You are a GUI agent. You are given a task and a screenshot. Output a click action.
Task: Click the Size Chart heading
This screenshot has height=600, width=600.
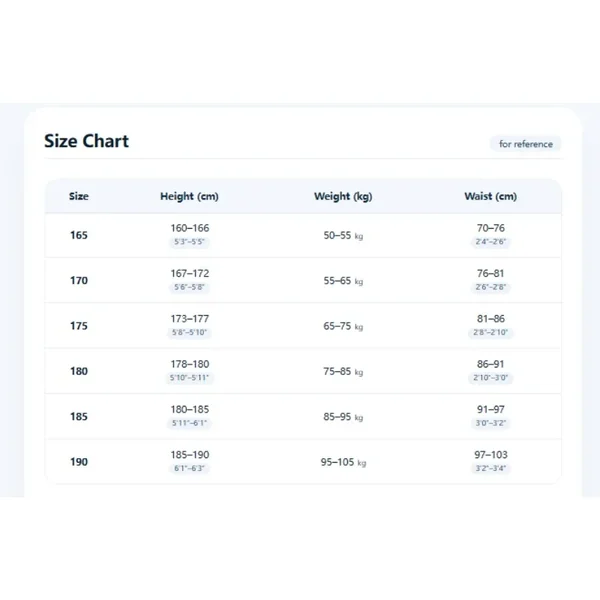(86, 141)
